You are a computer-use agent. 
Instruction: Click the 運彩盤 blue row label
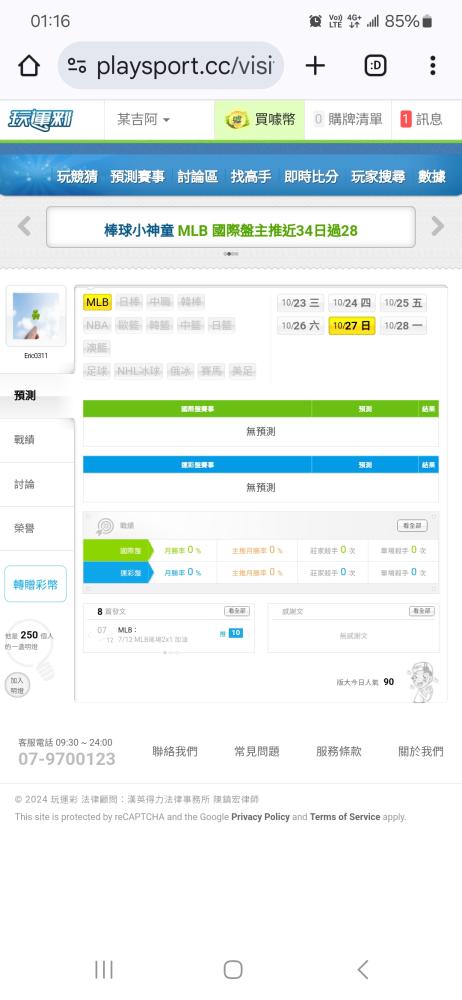click(x=119, y=572)
